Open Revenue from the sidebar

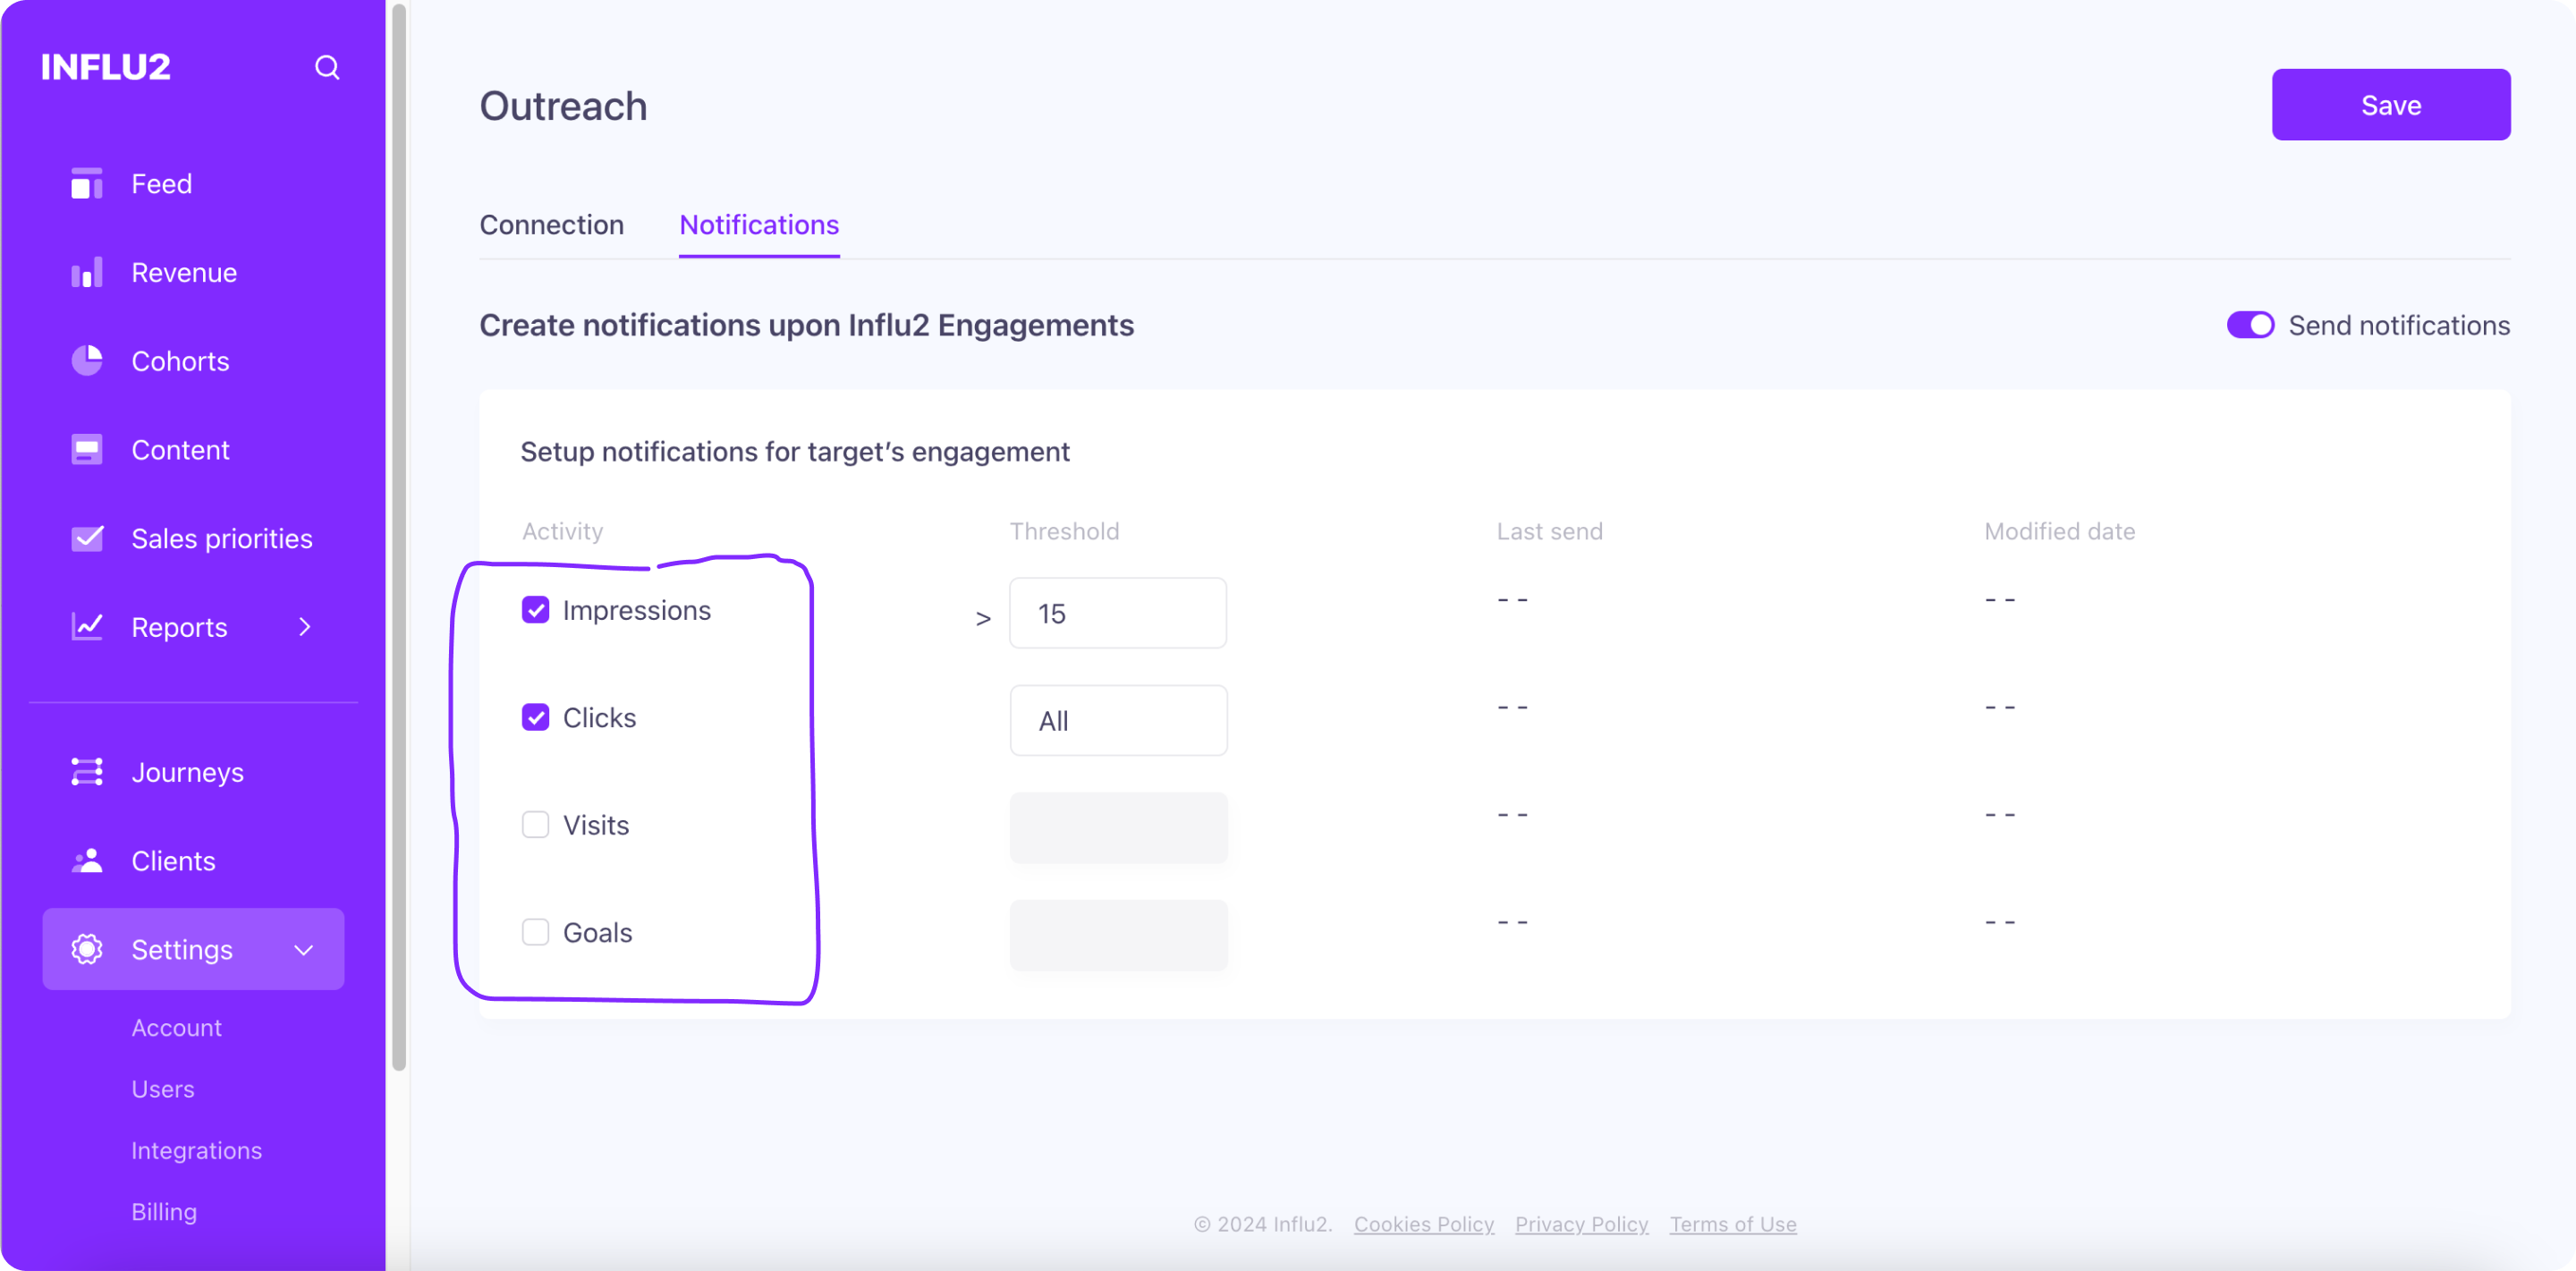pos(184,273)
